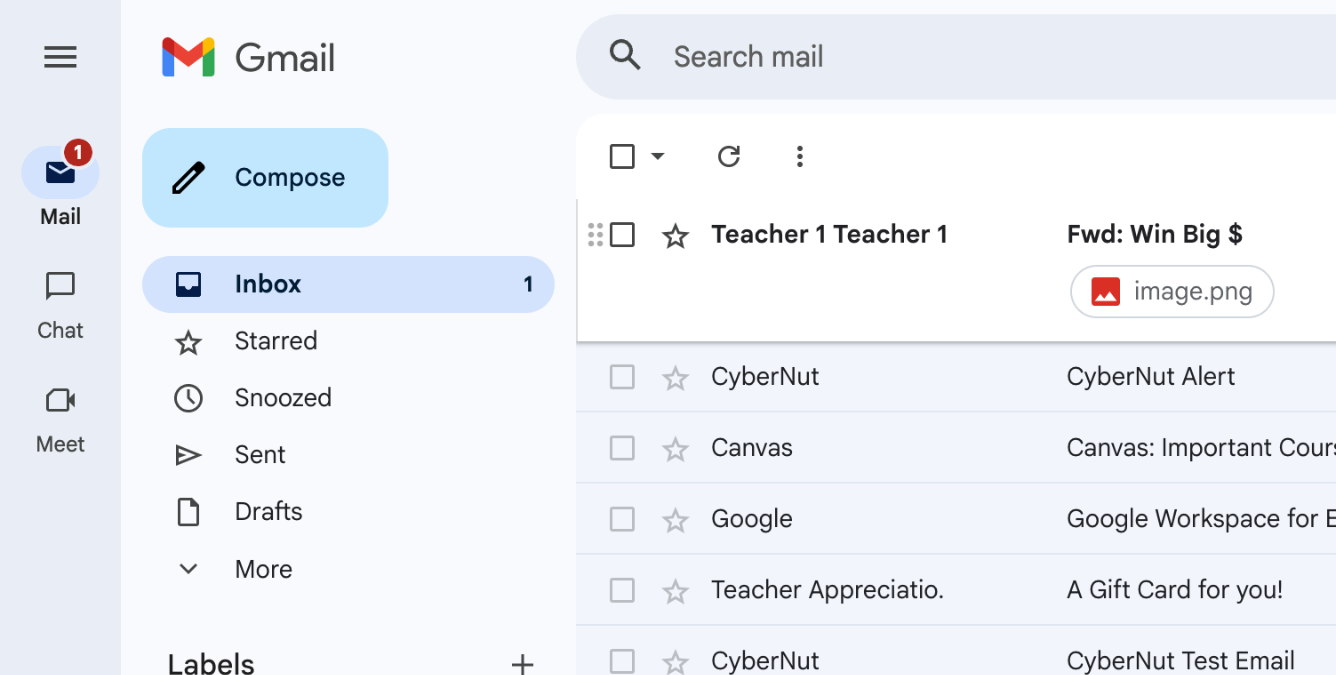Star the Google email
Image resolution: width=1336 pixels, height=675 pixels.
click(676, 520)
